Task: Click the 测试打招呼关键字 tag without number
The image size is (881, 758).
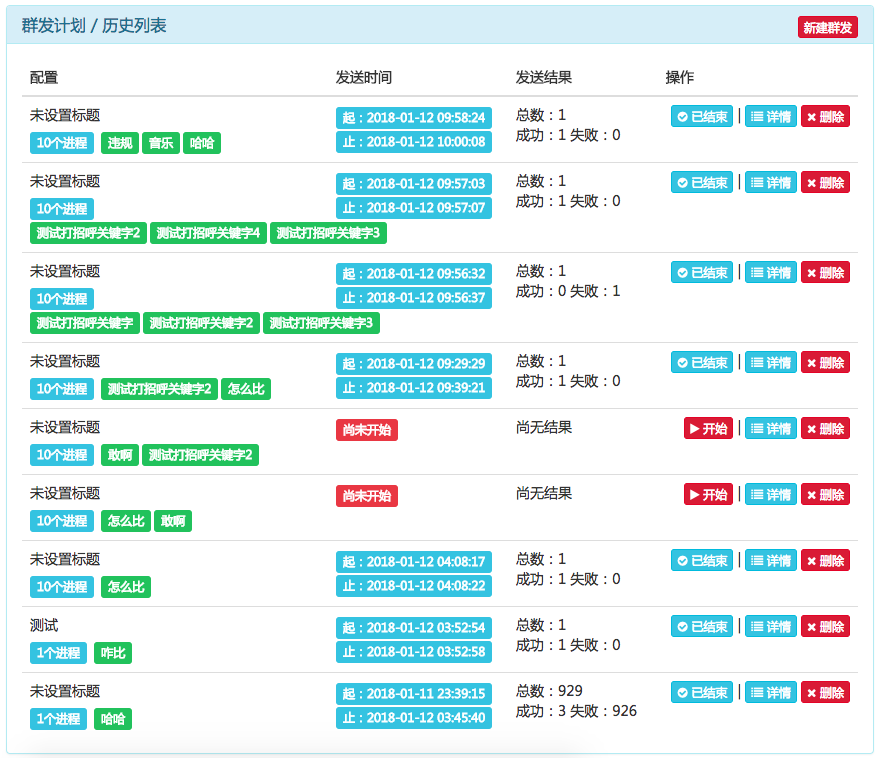Action: click(85, 323)
